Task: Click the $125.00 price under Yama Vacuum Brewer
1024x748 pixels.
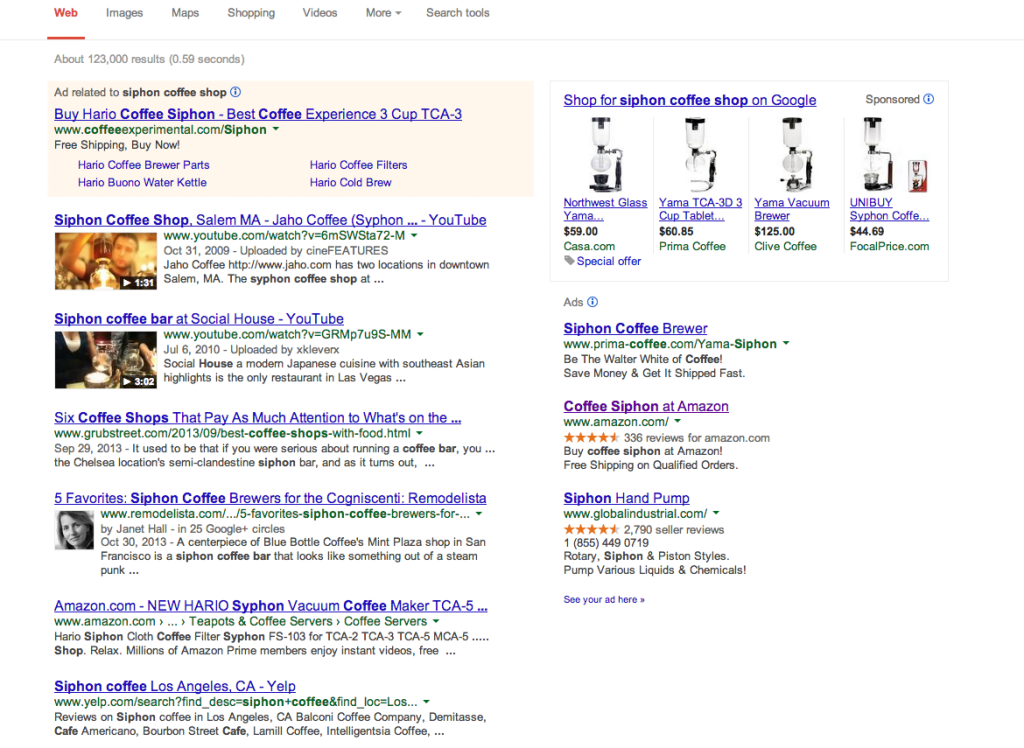Action: (x=775, y=231)
